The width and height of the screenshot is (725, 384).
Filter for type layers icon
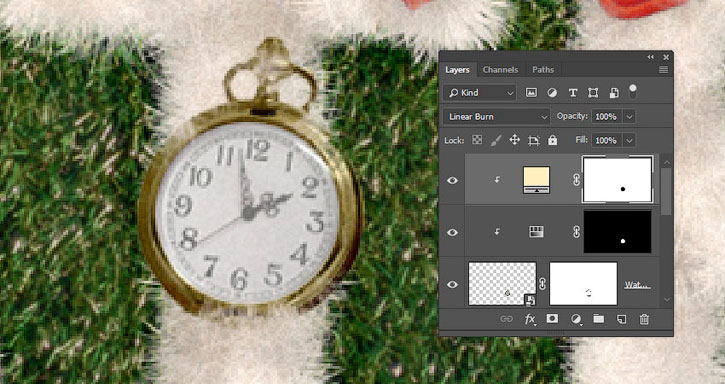[x=573, y=93]
